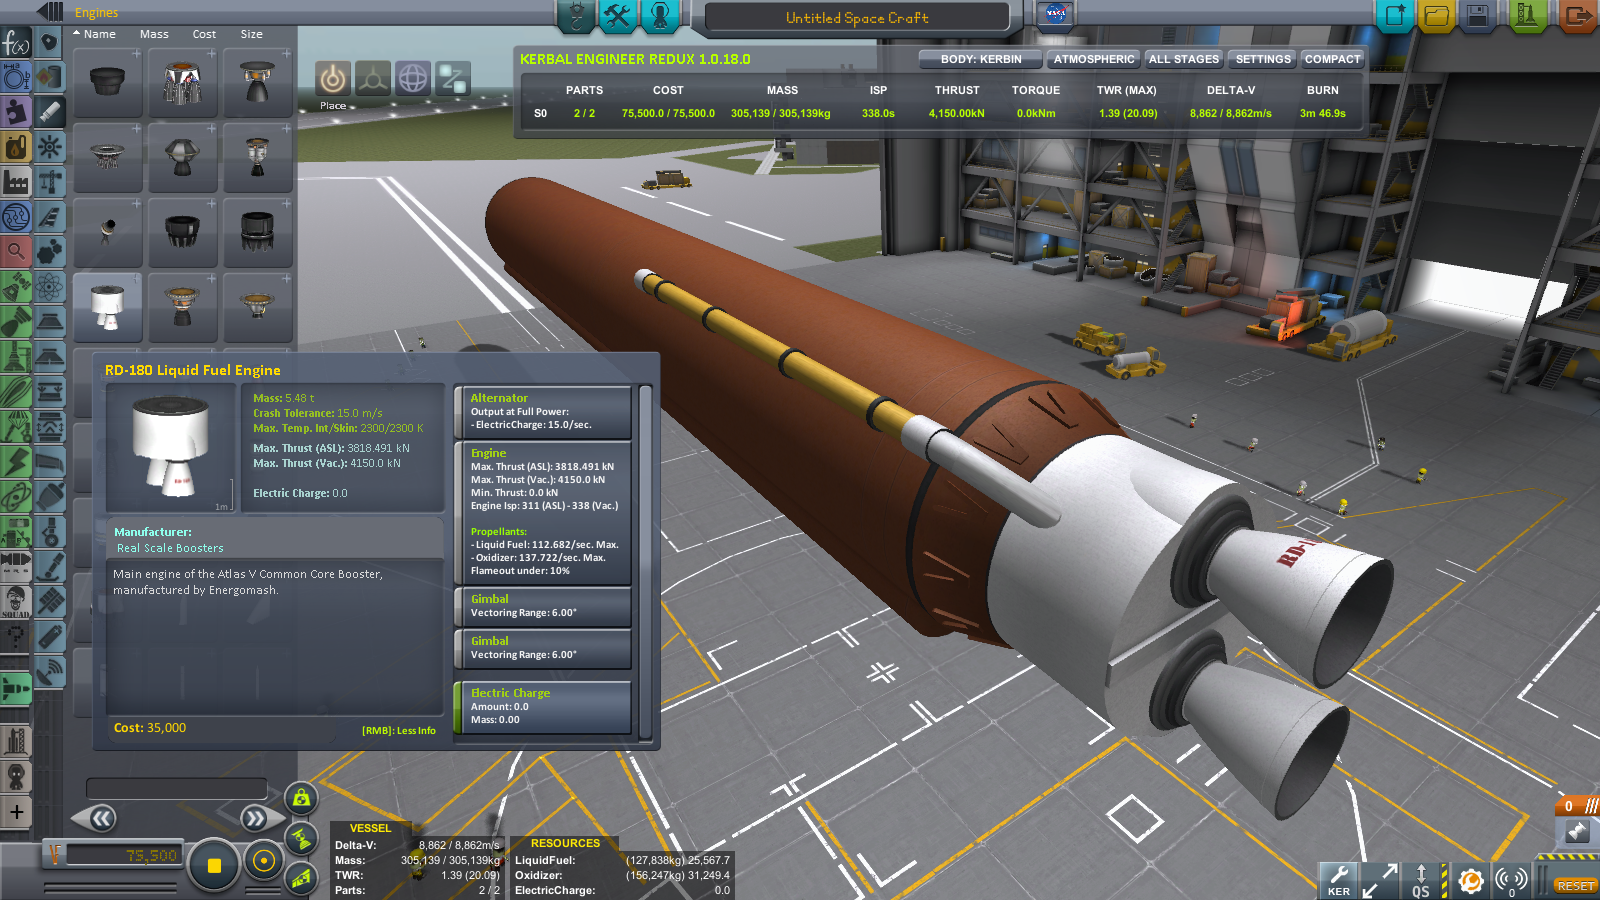
Task: Open the Load craft folder icon
Action: (1436, 16)
